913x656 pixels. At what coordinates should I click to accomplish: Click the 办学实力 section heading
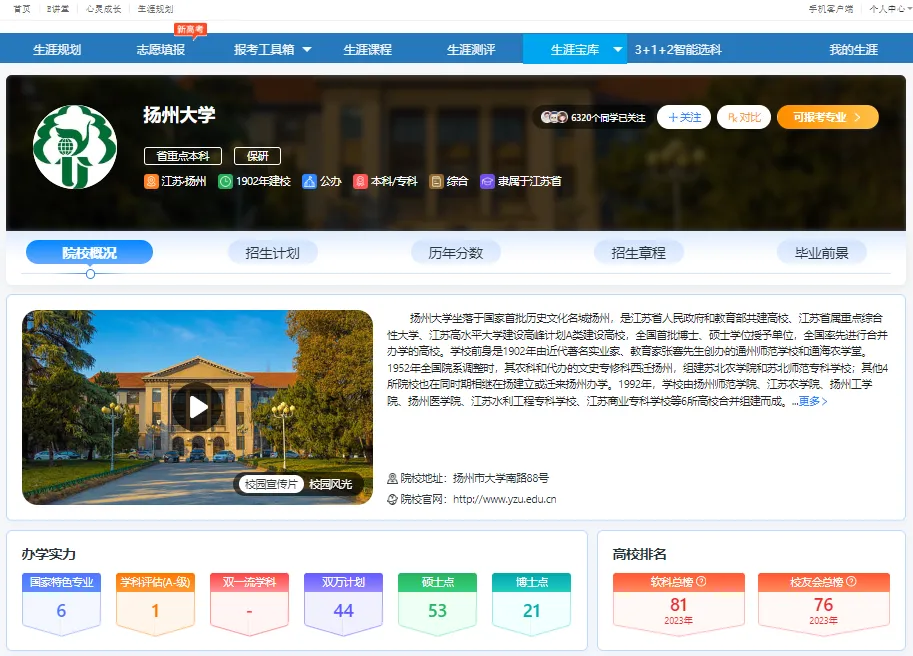coord(49,554)
